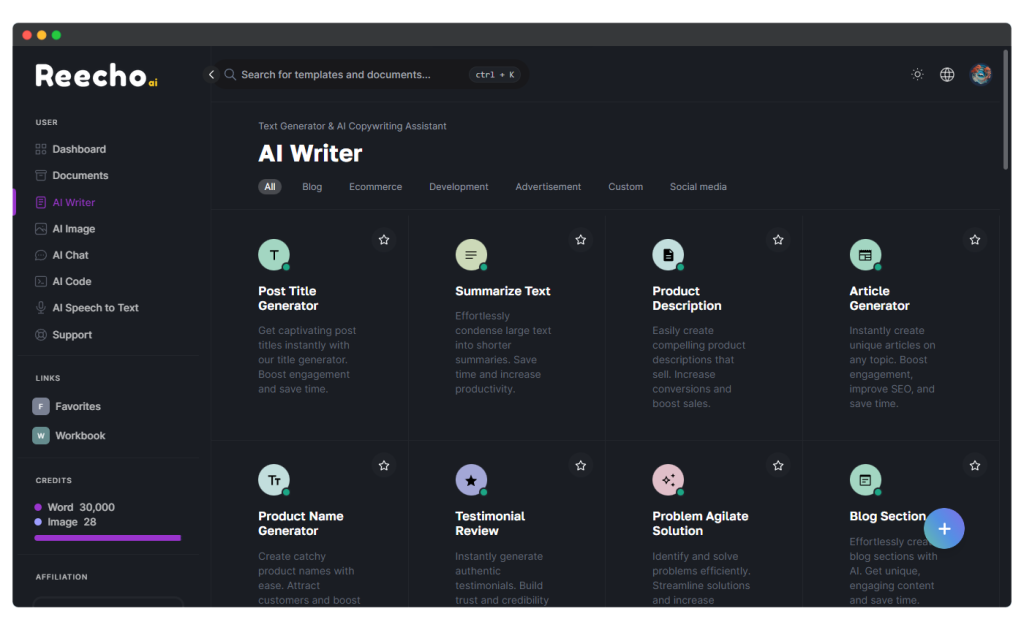Viewport: 1024px width, 630px height.
Task: Switch to the Ecommerce filter tab
Action: (x=375, y=187)
